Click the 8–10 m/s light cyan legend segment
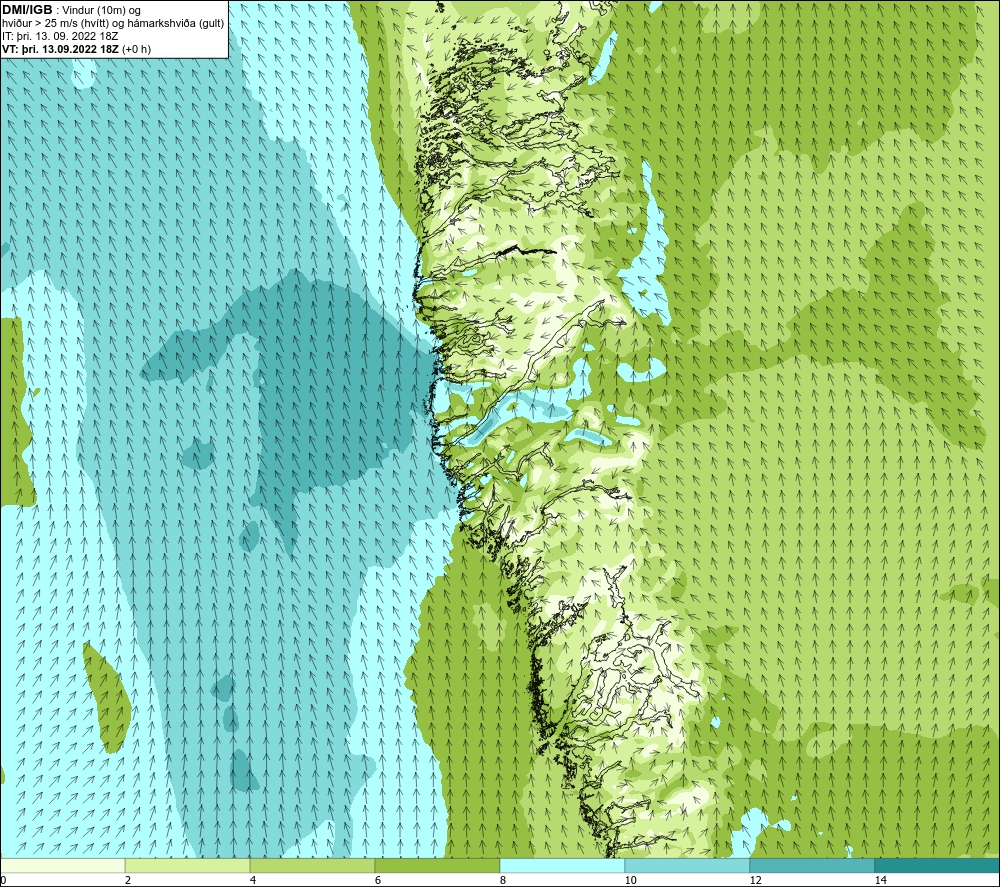Screen dimensions: 1000x887 click(562, 865)
